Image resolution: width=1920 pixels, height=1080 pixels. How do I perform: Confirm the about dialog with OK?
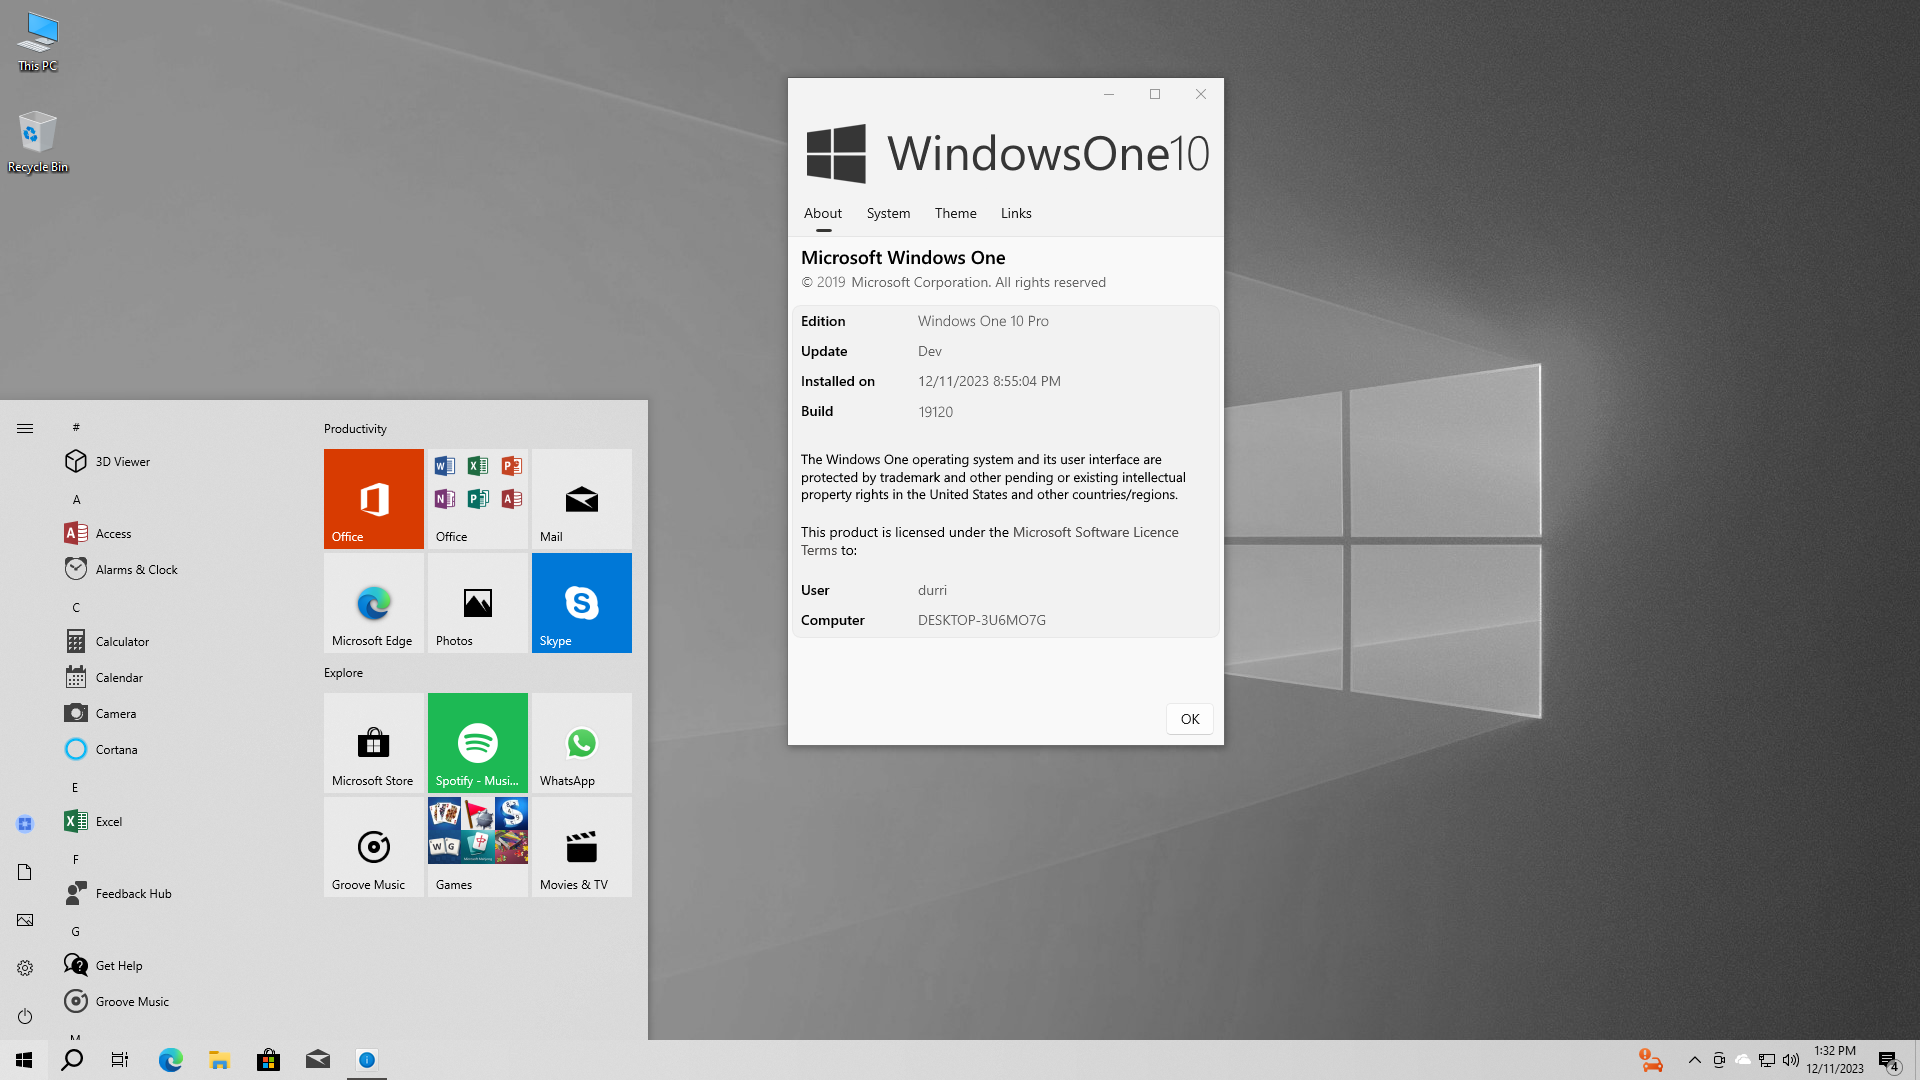point(1189,719)
